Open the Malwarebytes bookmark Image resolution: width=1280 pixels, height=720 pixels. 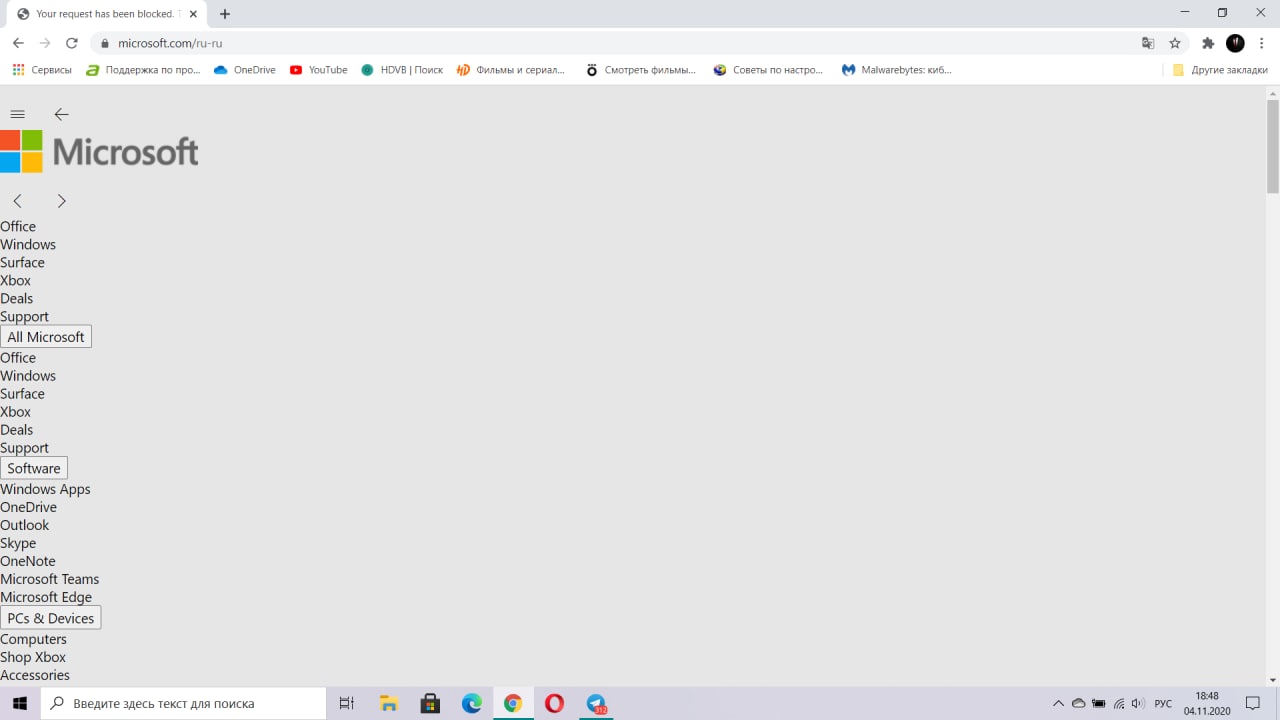[897, 70]
